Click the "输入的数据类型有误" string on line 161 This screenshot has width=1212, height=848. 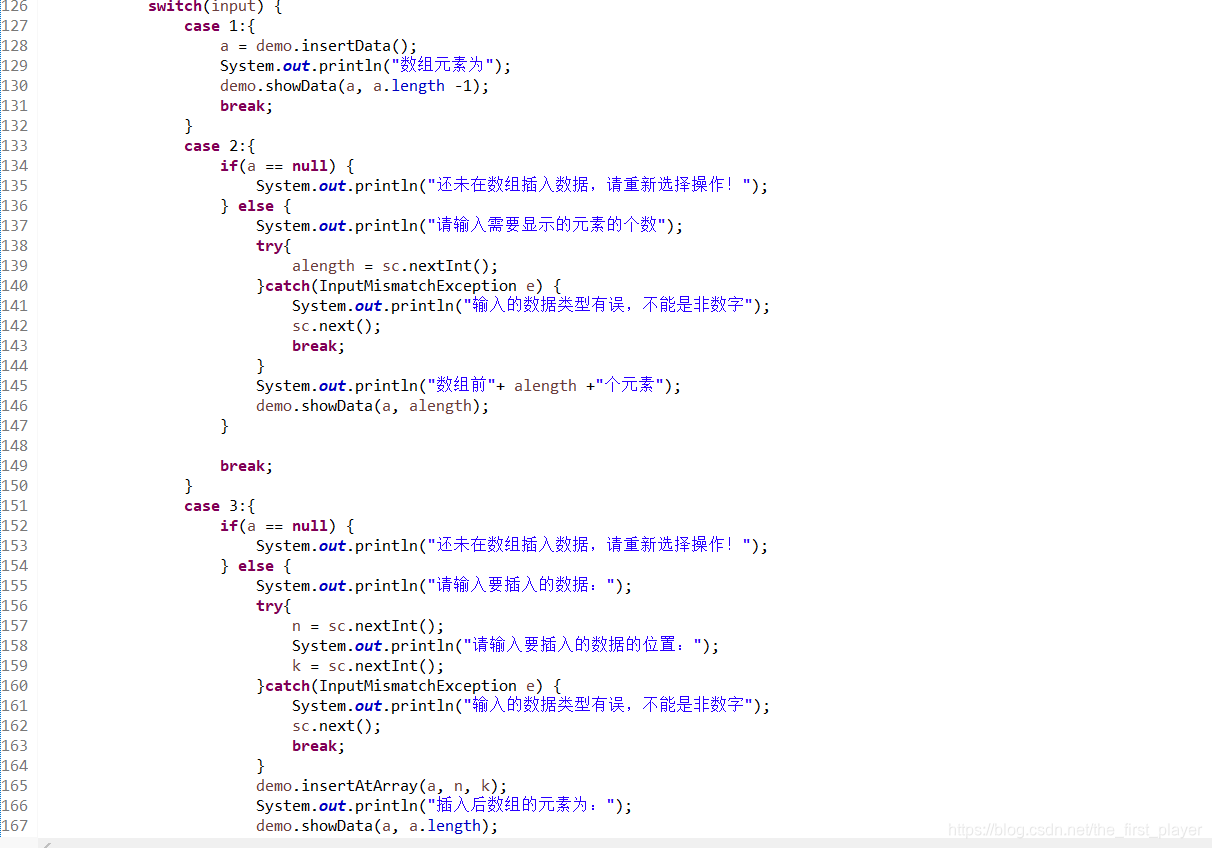pyautogui.click(x=606, y=706)
